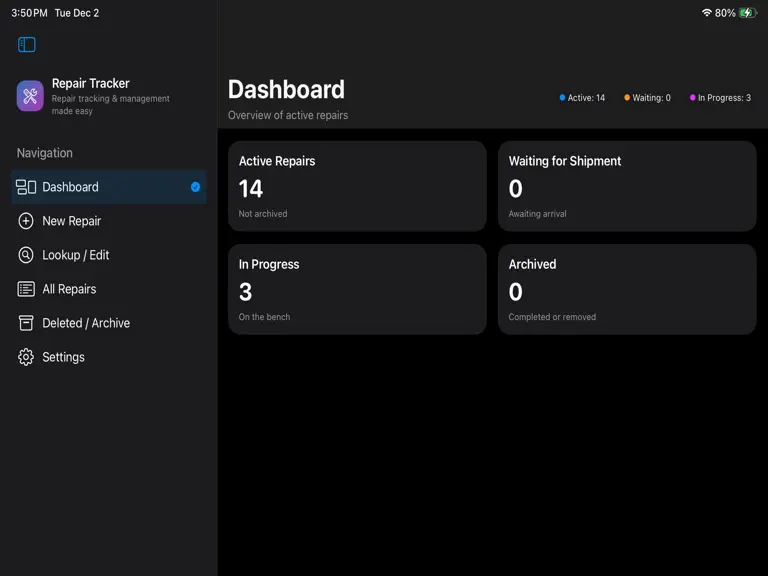Image resolution: width=768 pixels, height=576 pixels.
Task: Click the Dashboard grid icon in sidebar
Action: click(26, 187)
